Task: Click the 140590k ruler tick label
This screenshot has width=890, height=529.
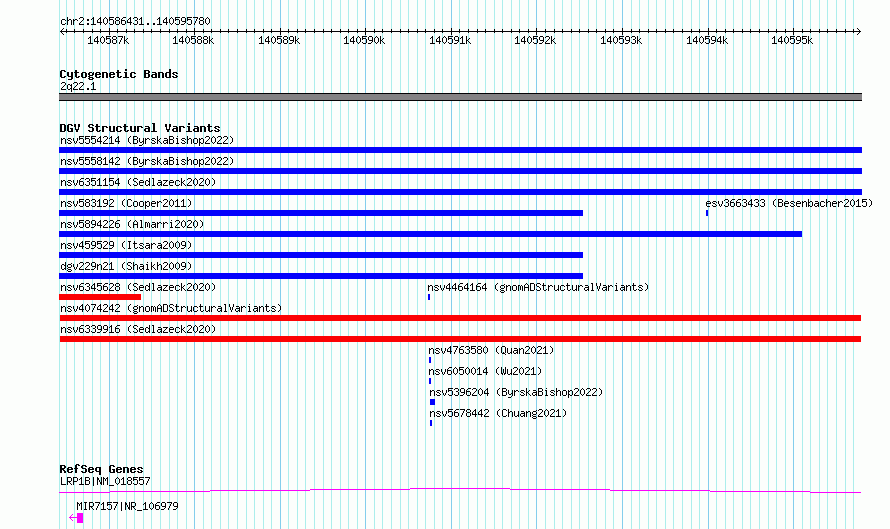Action: (x=364, y=40)
